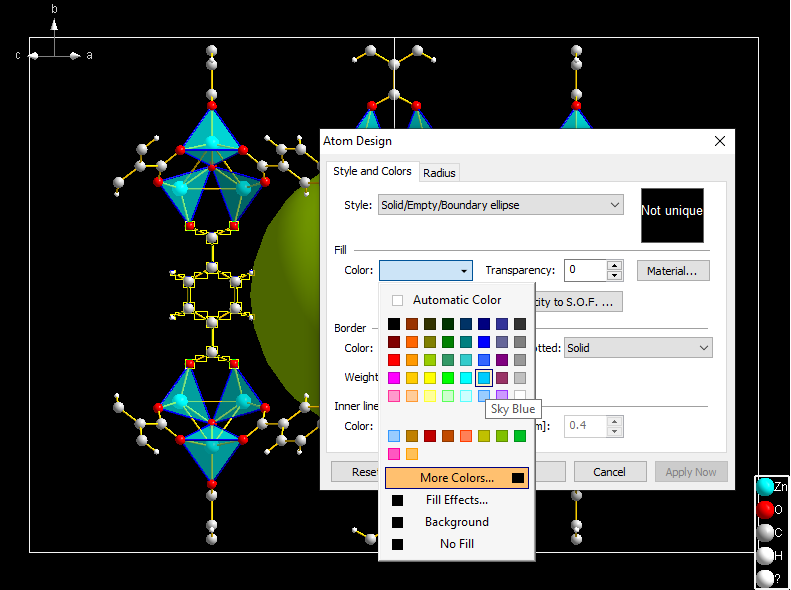Pick the No Fill option
This screenshot has height=590, width=791.
coord(457,544)
